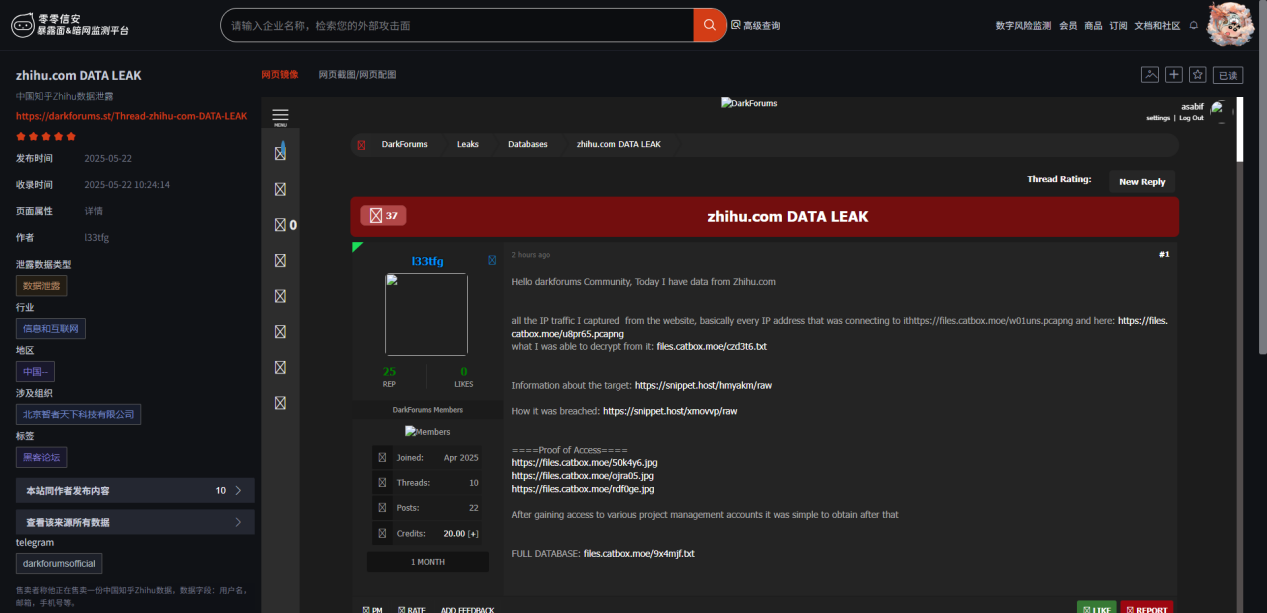Screen dimensions: 1267x613
Task: Click the Joined row icon
Action: click(382, 458)
